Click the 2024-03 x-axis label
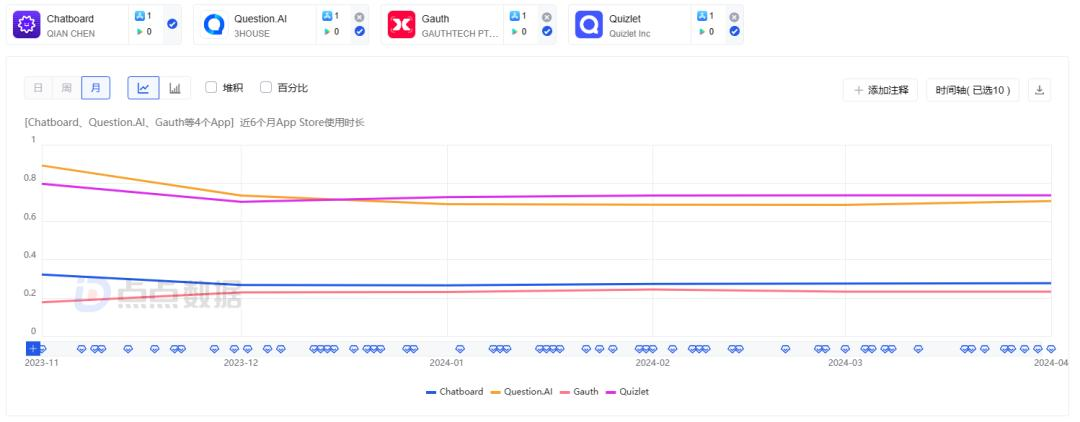1080x422 pixels. coord(845,362)
